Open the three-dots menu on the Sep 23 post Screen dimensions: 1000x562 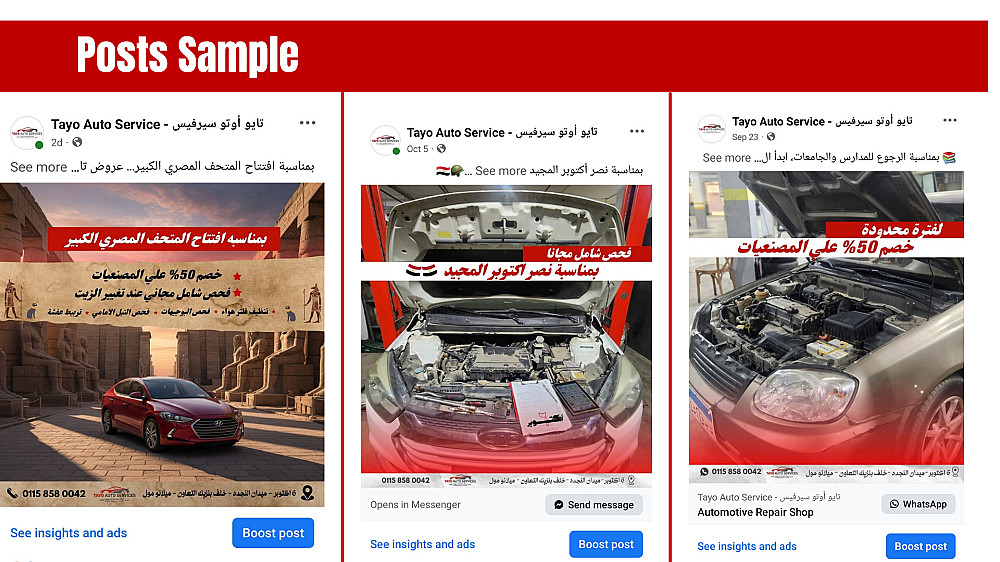(x=950, y=120)
